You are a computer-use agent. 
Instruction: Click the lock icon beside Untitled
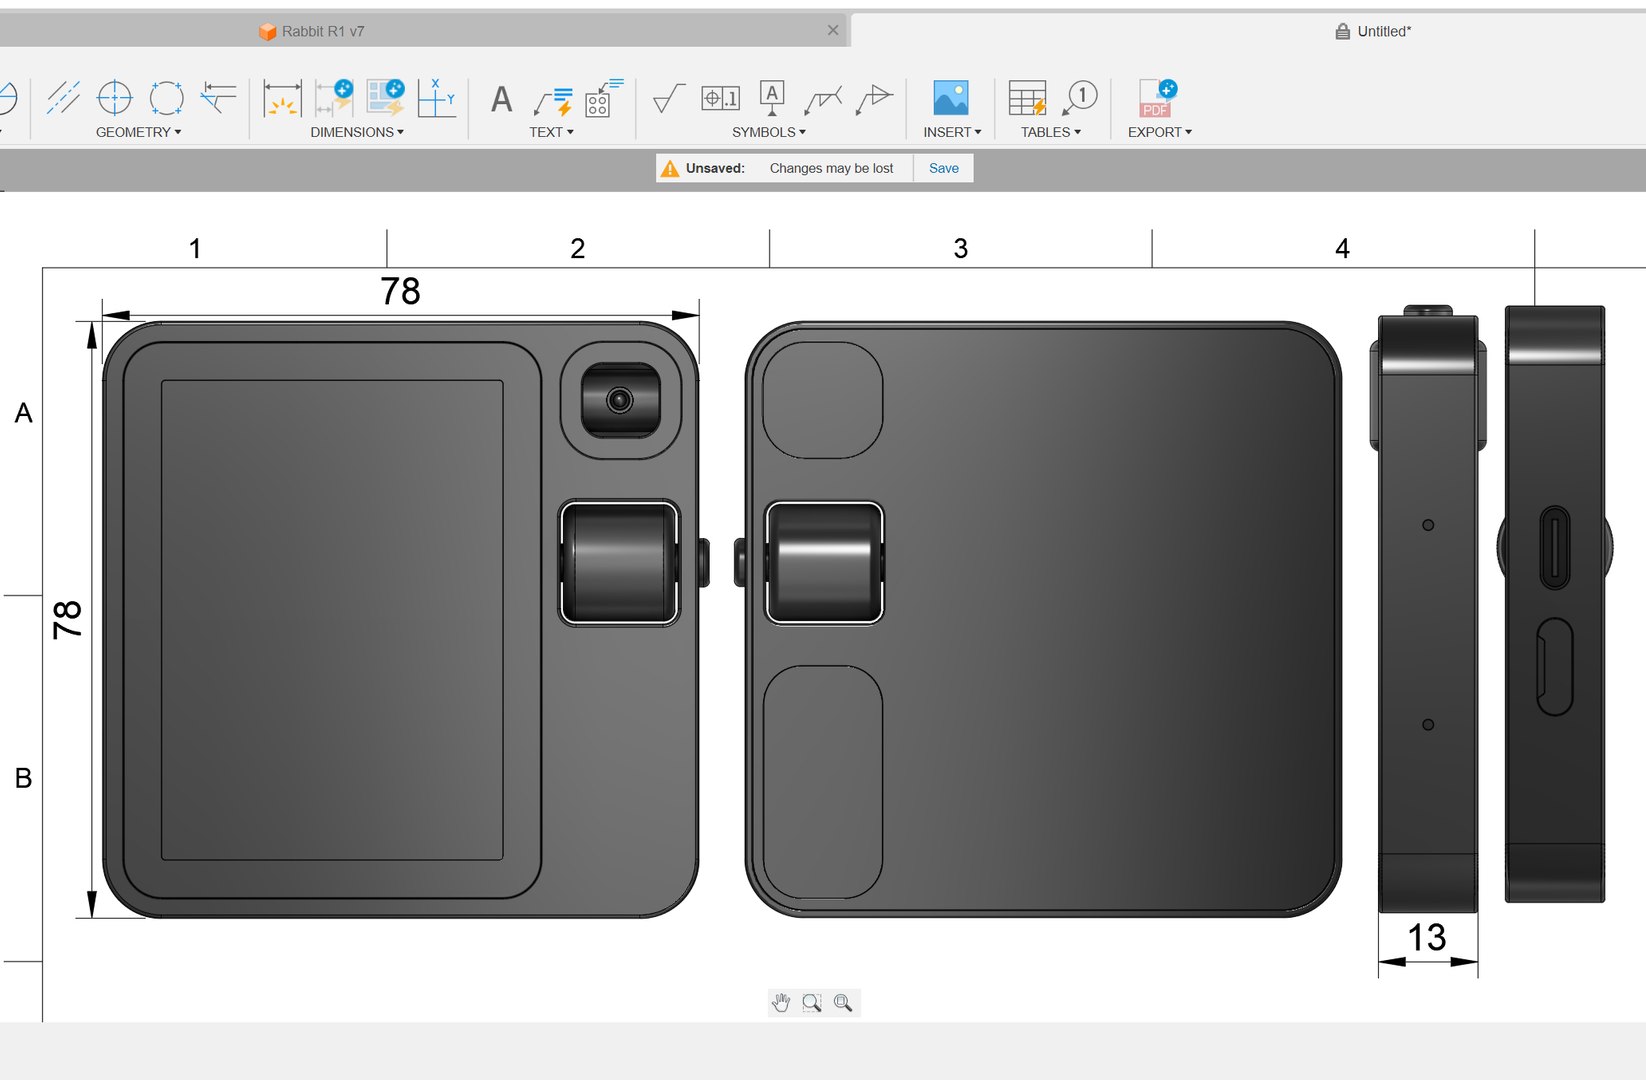(1343, 32)
